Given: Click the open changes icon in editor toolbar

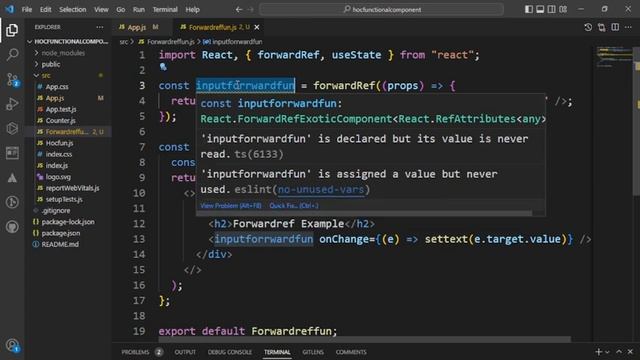Looking at the screenshot, I should coord(602,27).
